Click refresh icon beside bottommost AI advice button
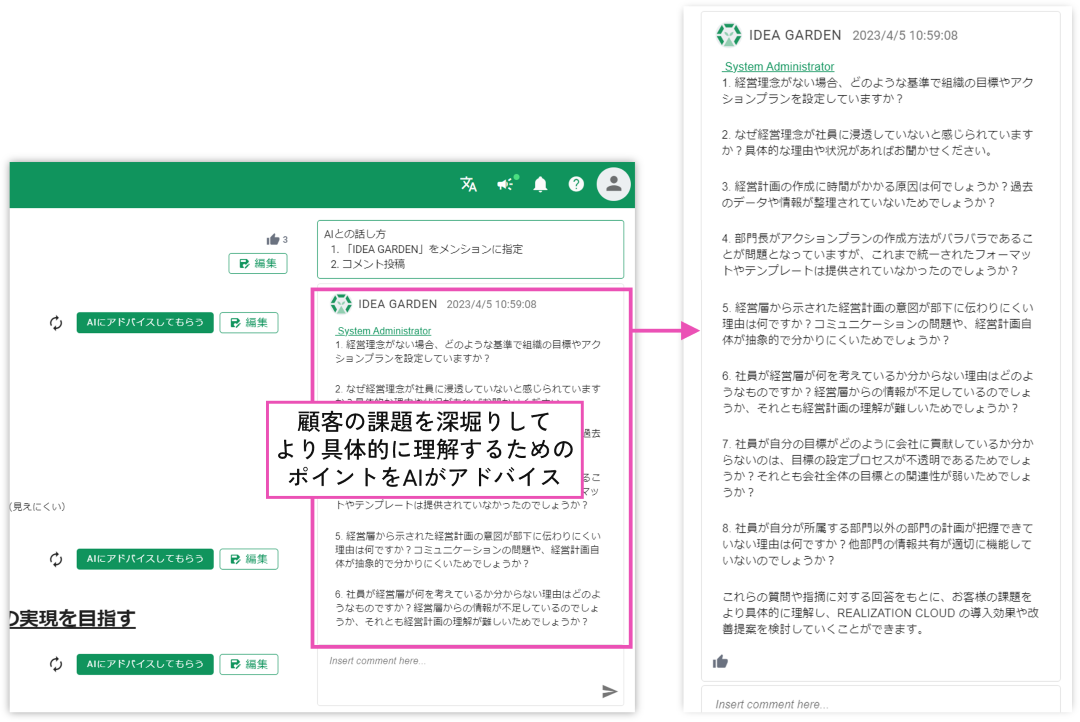1080x722 pixels. (x=56, y=664)
